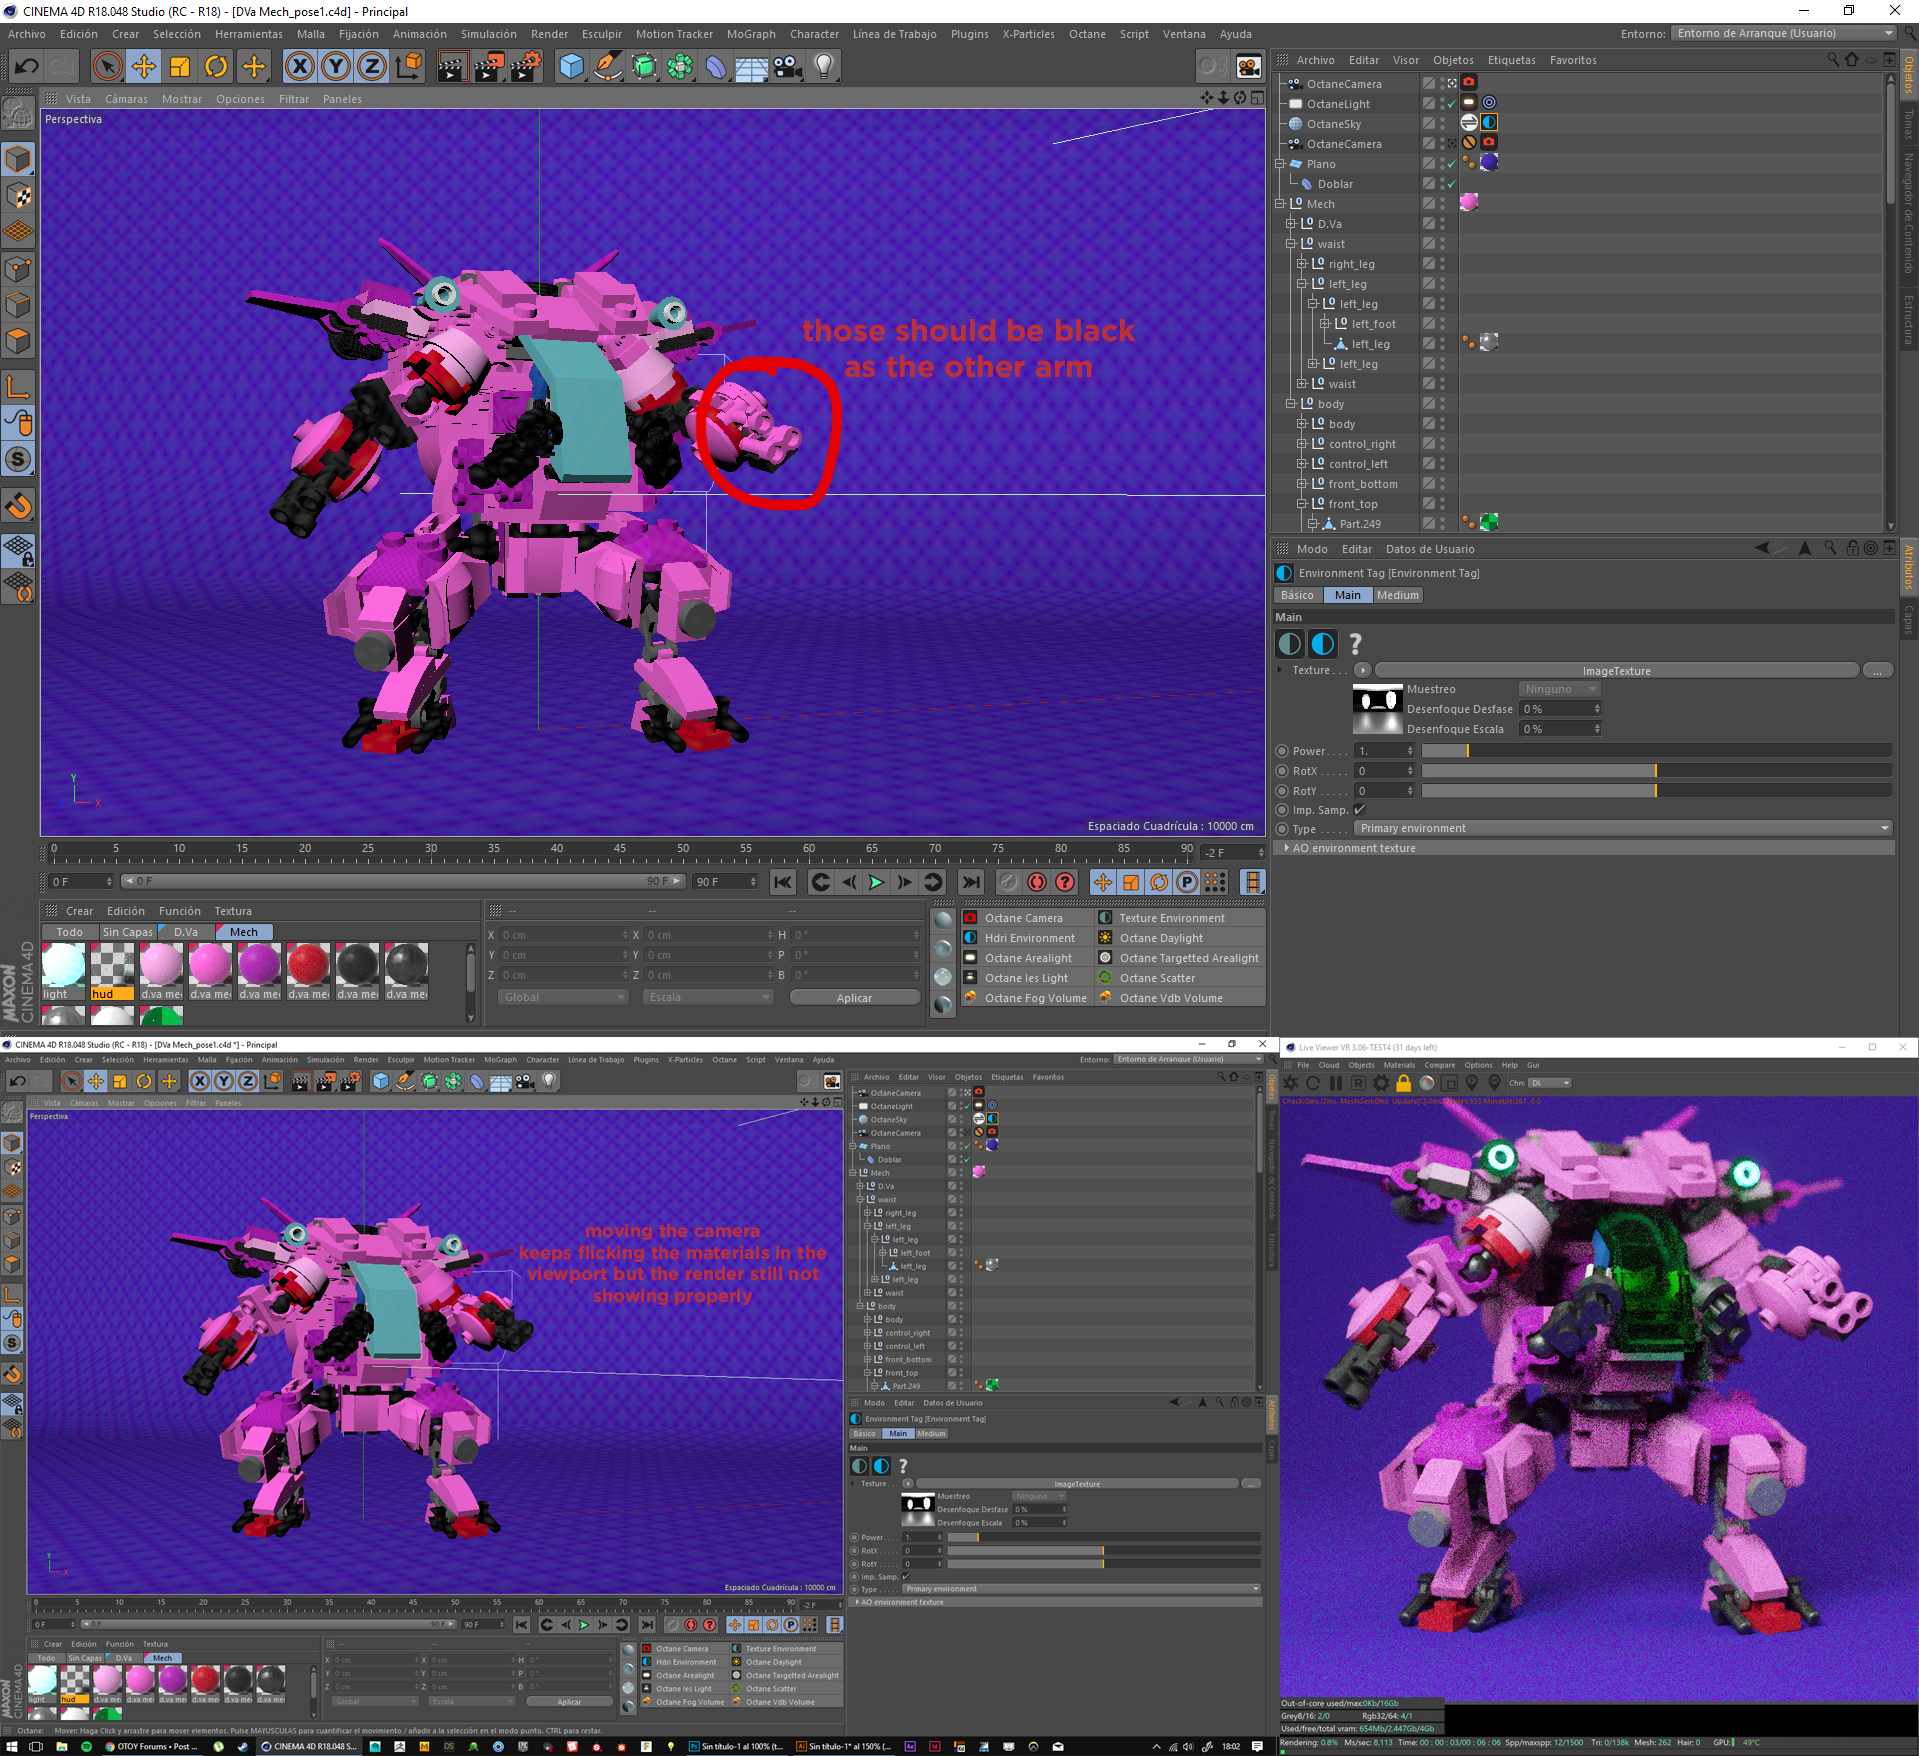Click the restart render icon in Live Viewer

point(1313,1083)
